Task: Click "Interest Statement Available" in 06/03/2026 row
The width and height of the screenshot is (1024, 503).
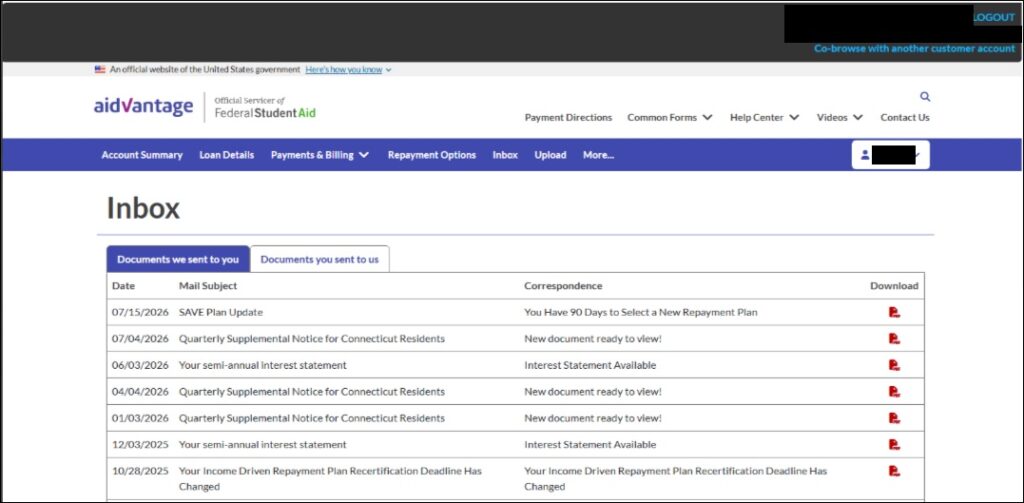Action: (x=590, y=365)
